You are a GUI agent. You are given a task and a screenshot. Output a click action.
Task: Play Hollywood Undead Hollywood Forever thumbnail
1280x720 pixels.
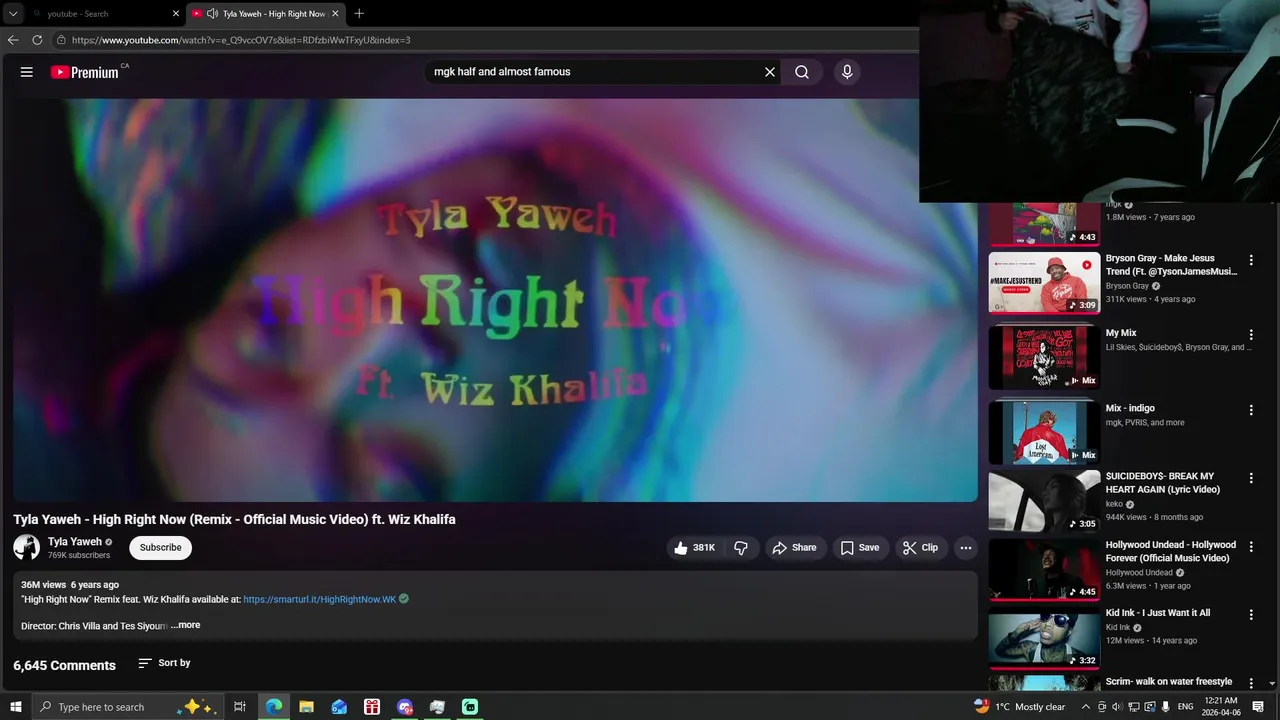(1044, 570)
